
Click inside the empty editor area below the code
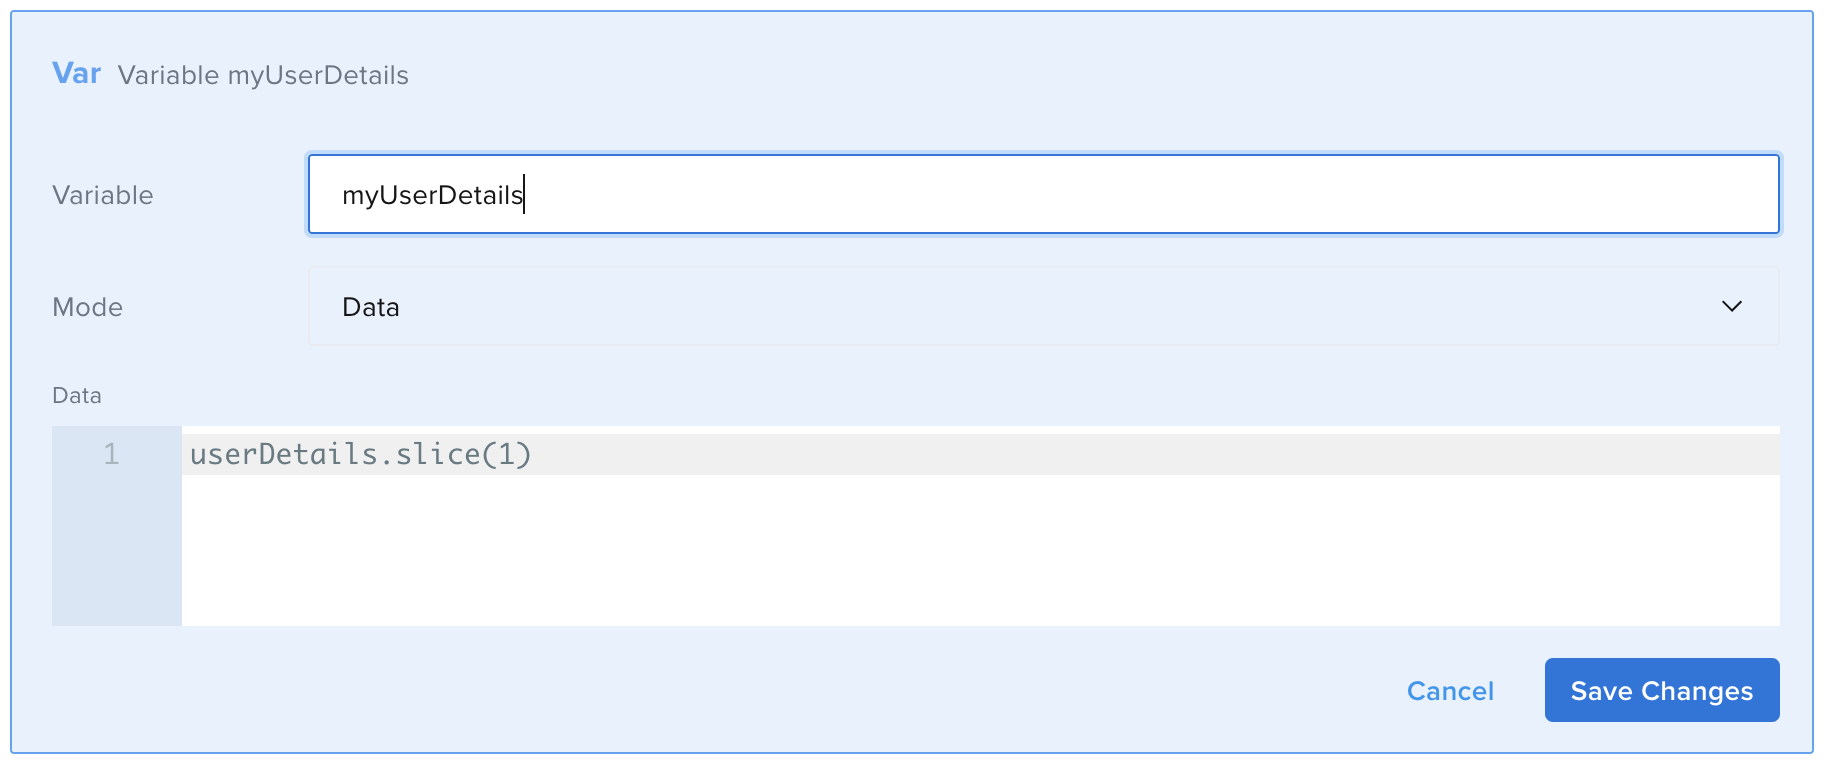point(800,550)
